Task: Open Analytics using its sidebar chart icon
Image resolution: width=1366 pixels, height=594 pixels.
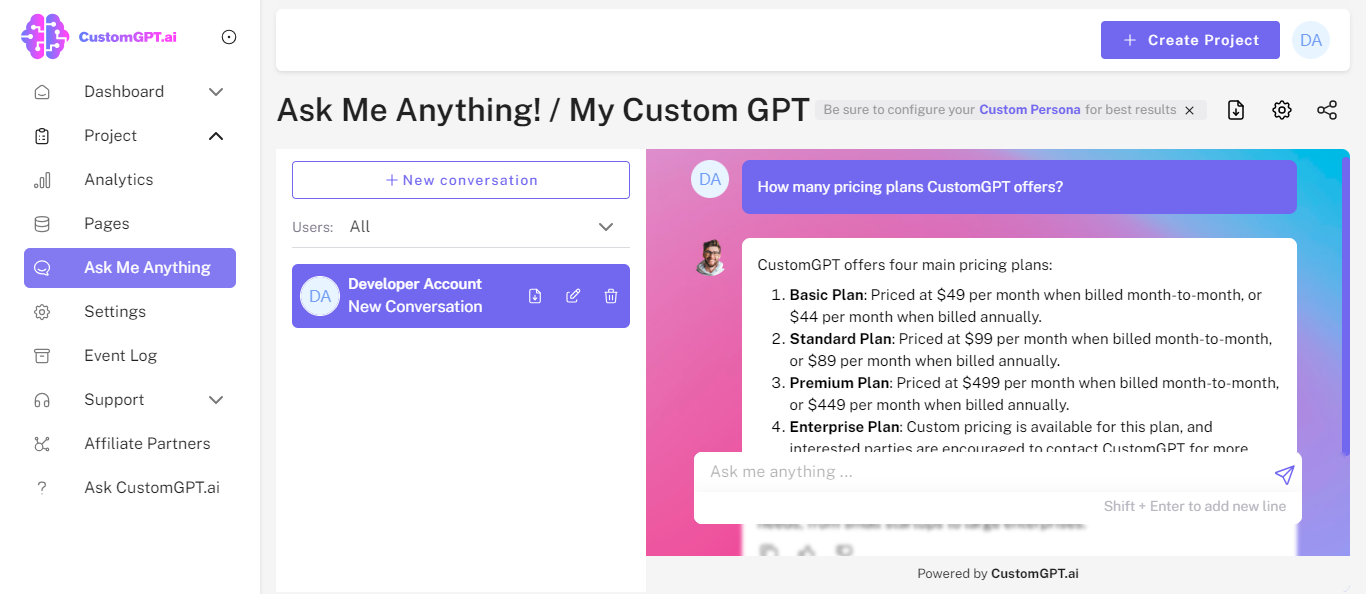Action: (x=41, y=179)
